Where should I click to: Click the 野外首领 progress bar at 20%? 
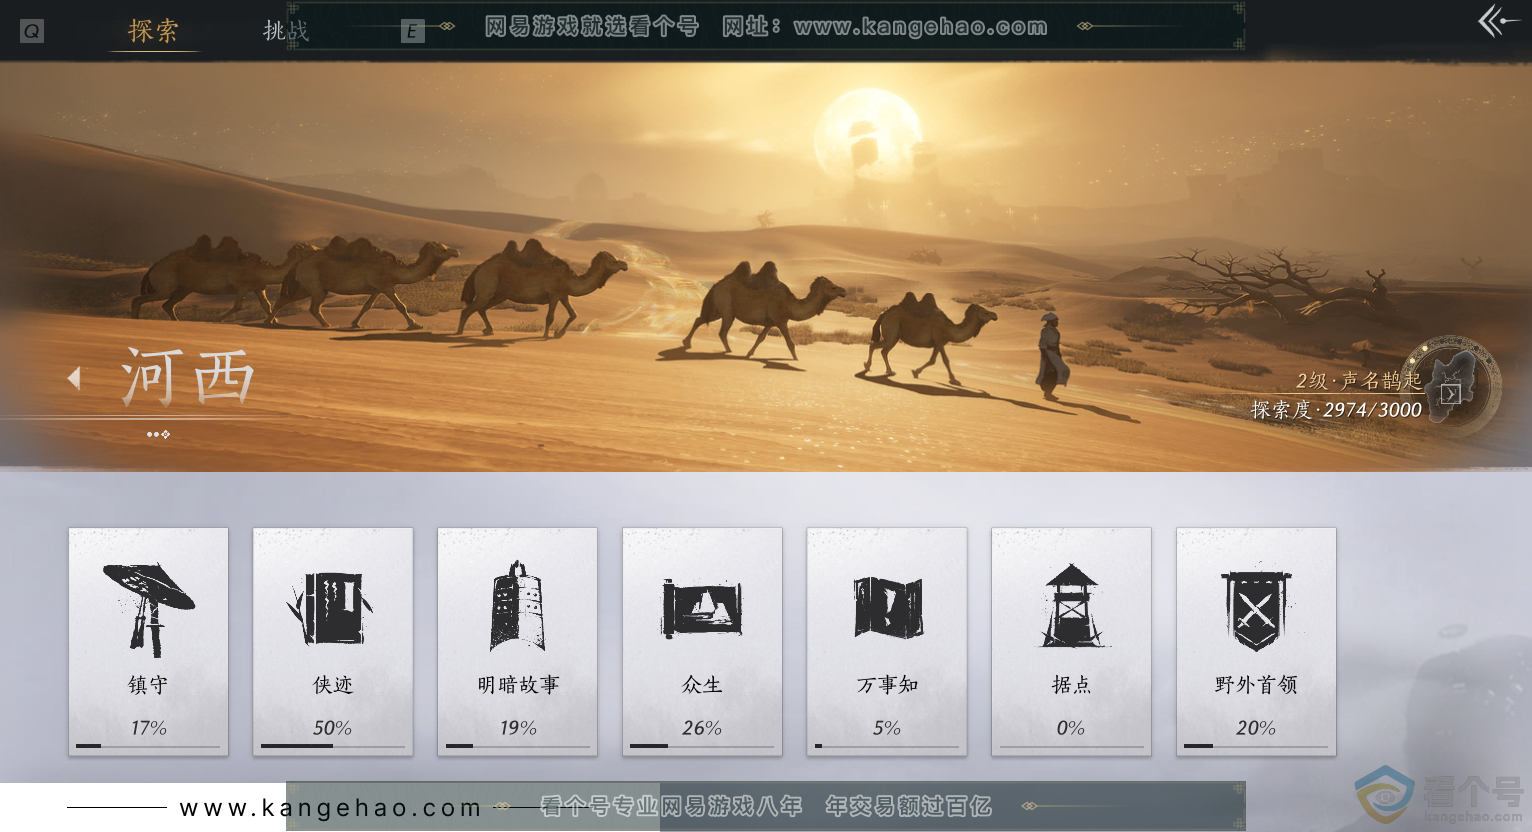click(1256, 746)
